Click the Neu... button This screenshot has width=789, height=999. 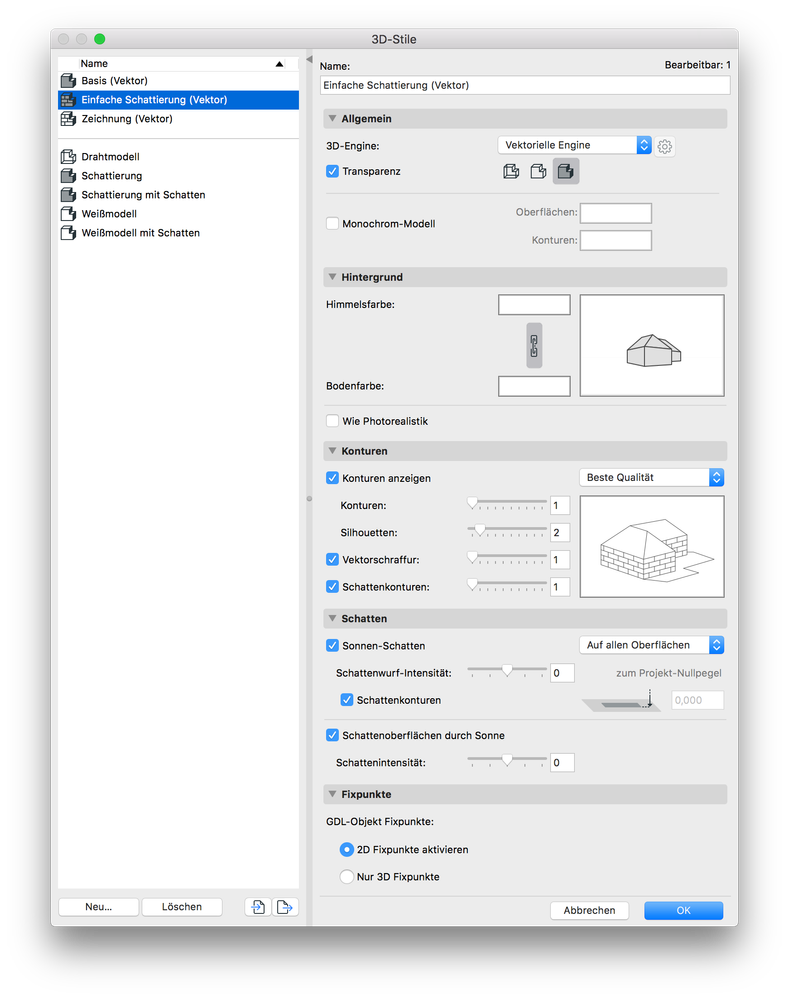99,907
